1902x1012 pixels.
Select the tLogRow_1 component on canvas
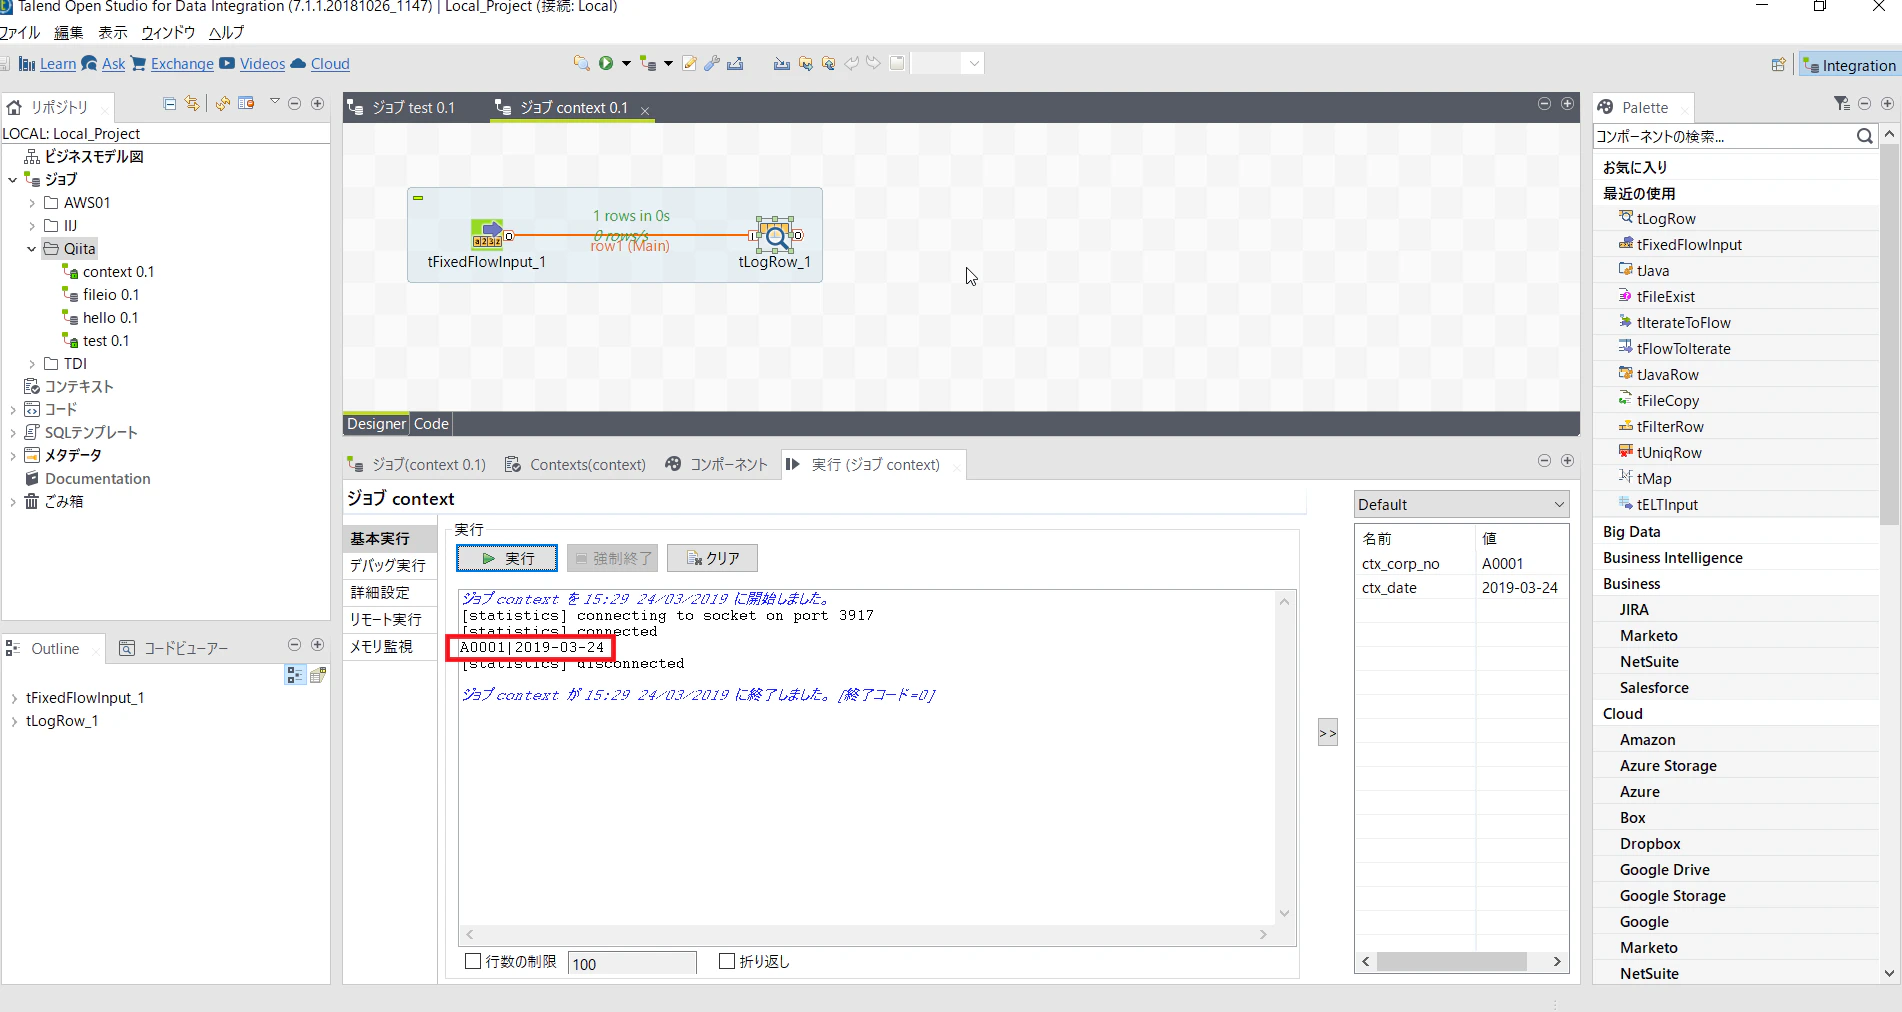(x=775, y=234)
